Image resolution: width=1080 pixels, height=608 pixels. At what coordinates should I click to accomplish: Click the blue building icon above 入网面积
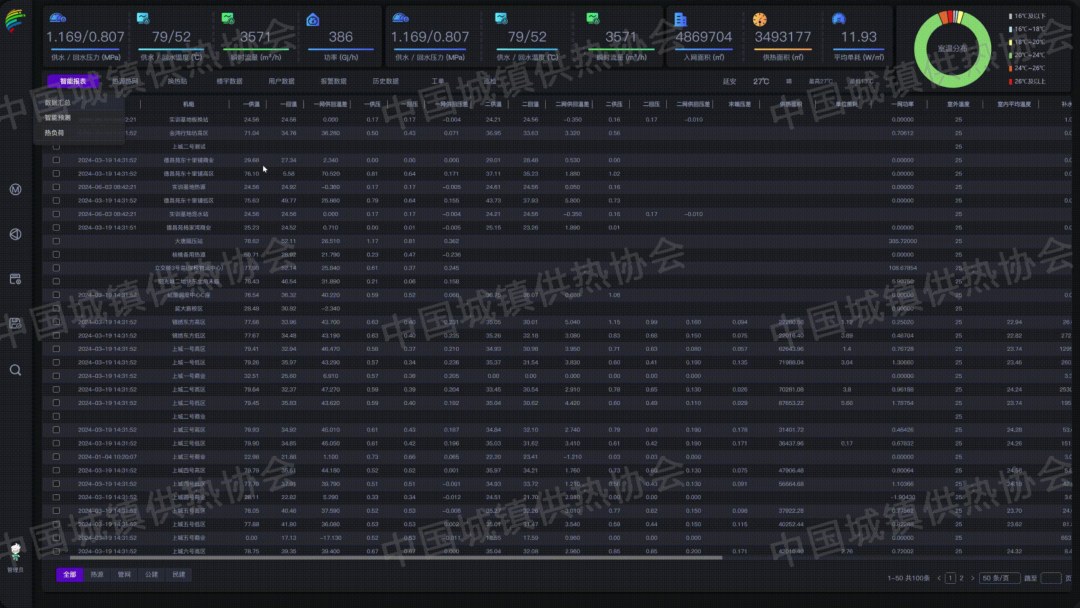pyautogui.click(x=681, y=19)
